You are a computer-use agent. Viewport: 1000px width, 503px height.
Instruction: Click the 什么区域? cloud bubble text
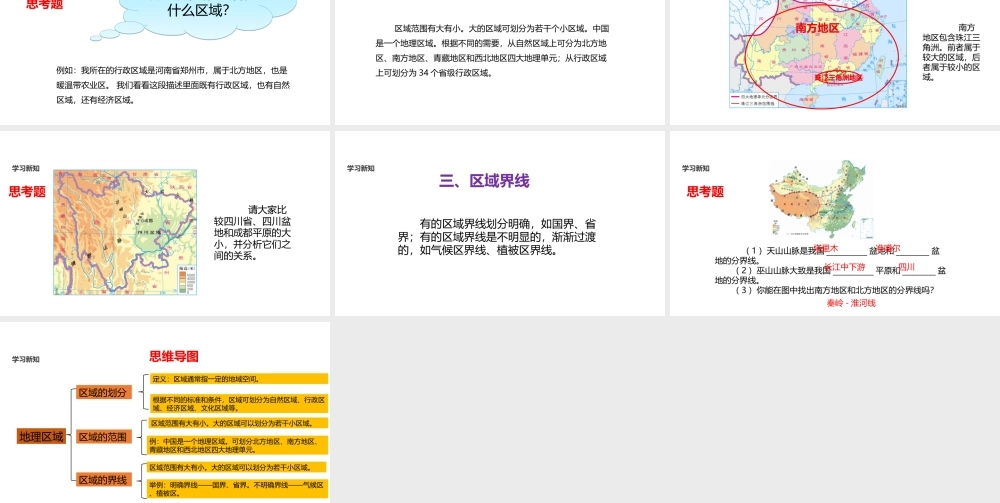pyautogui.click(x=198, y=10)
